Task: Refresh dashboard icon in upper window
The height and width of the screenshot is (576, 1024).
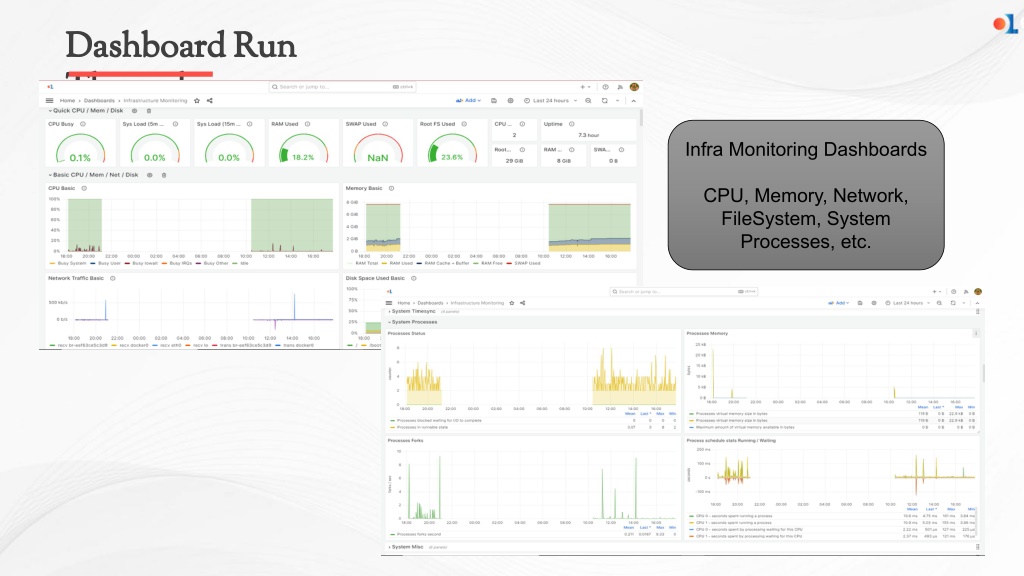Action: (605, 101)
